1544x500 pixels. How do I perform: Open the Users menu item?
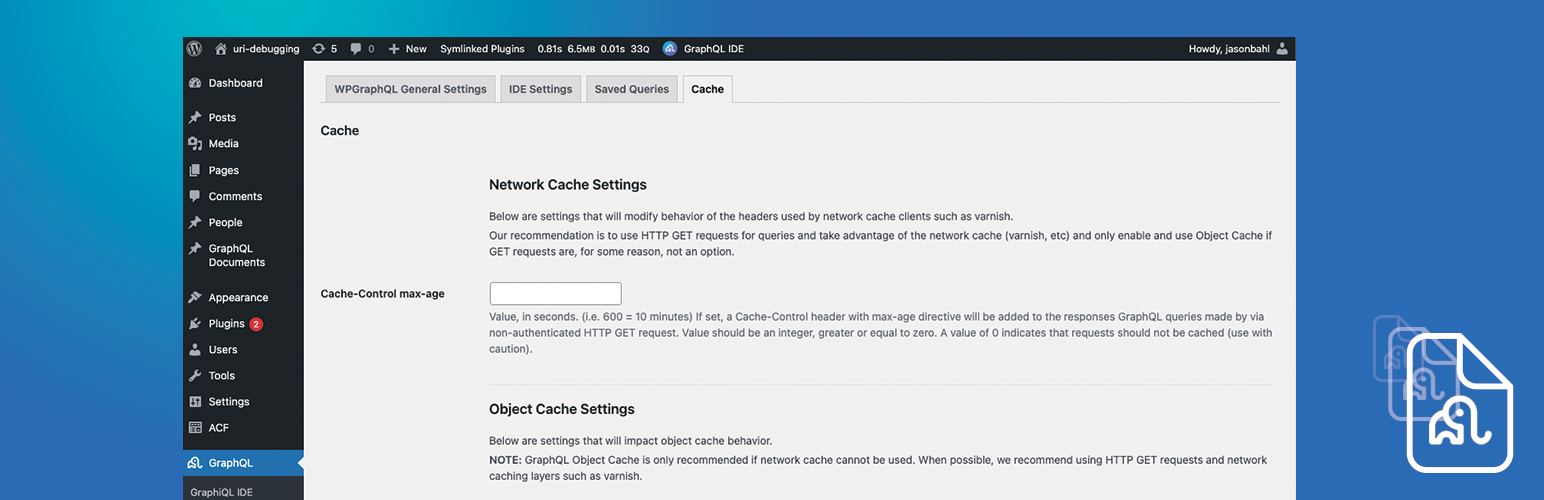(x=243, y=349)
